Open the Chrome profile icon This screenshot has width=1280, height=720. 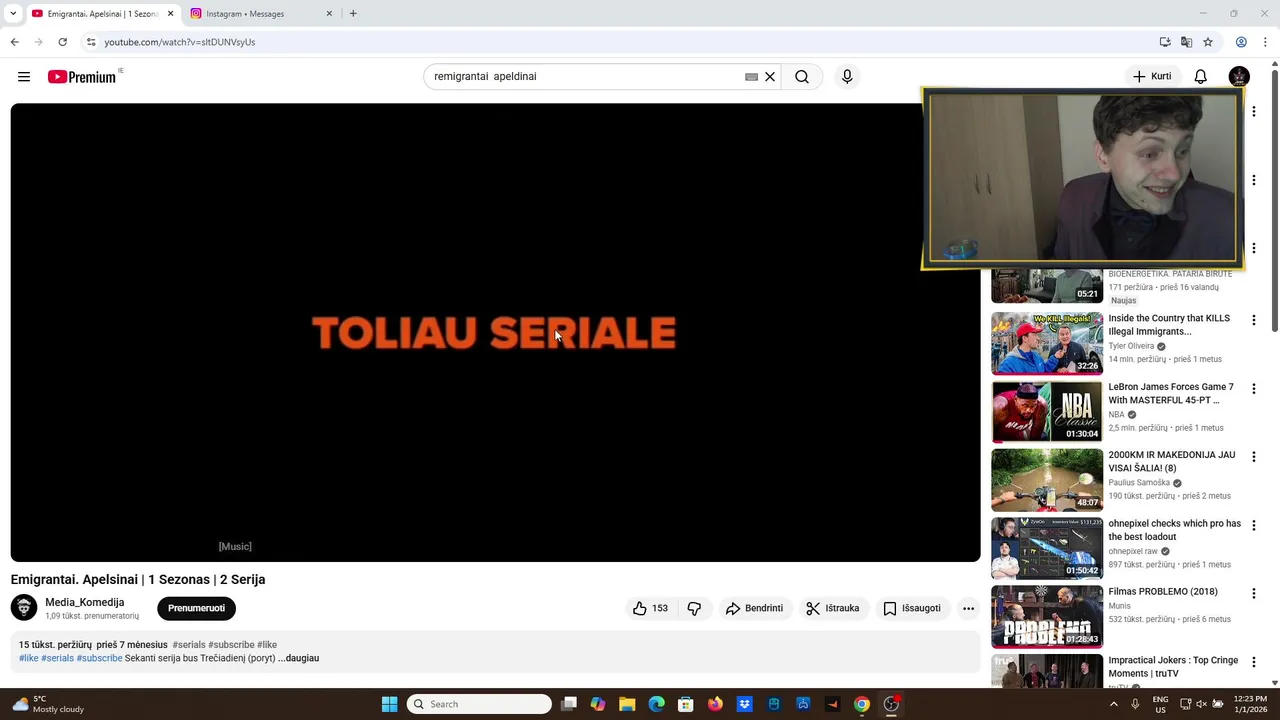[x=1241, y=42]
